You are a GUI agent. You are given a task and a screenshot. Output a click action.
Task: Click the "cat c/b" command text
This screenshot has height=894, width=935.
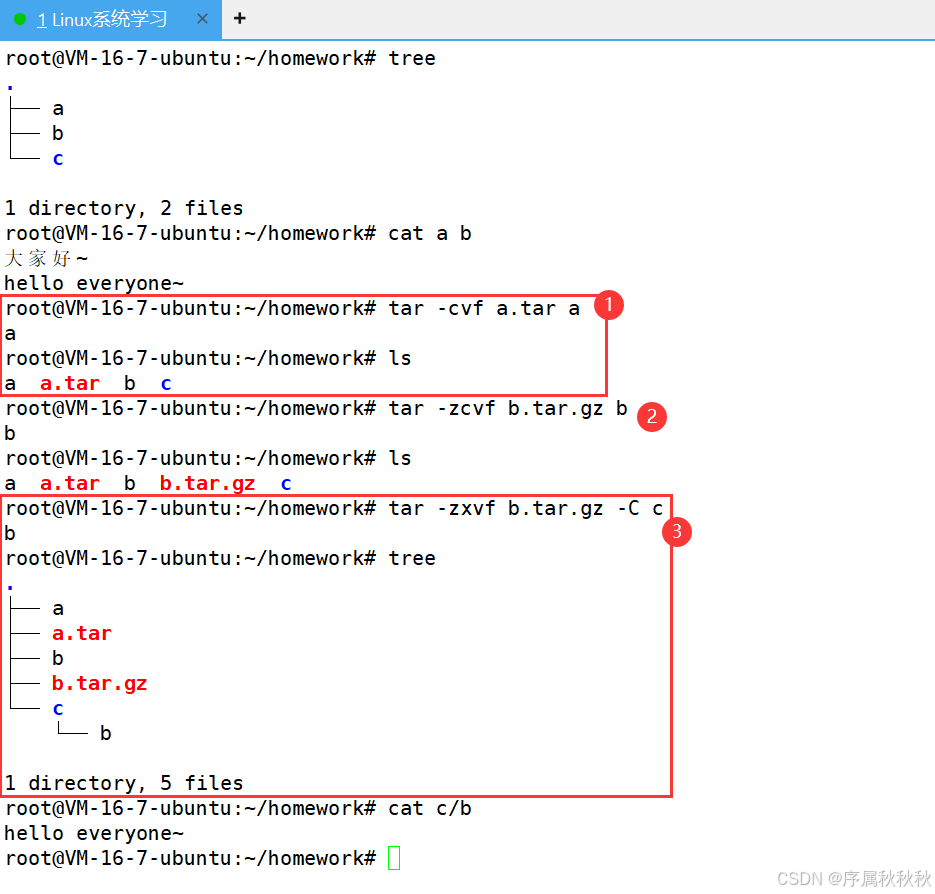(x=429, y=809)
